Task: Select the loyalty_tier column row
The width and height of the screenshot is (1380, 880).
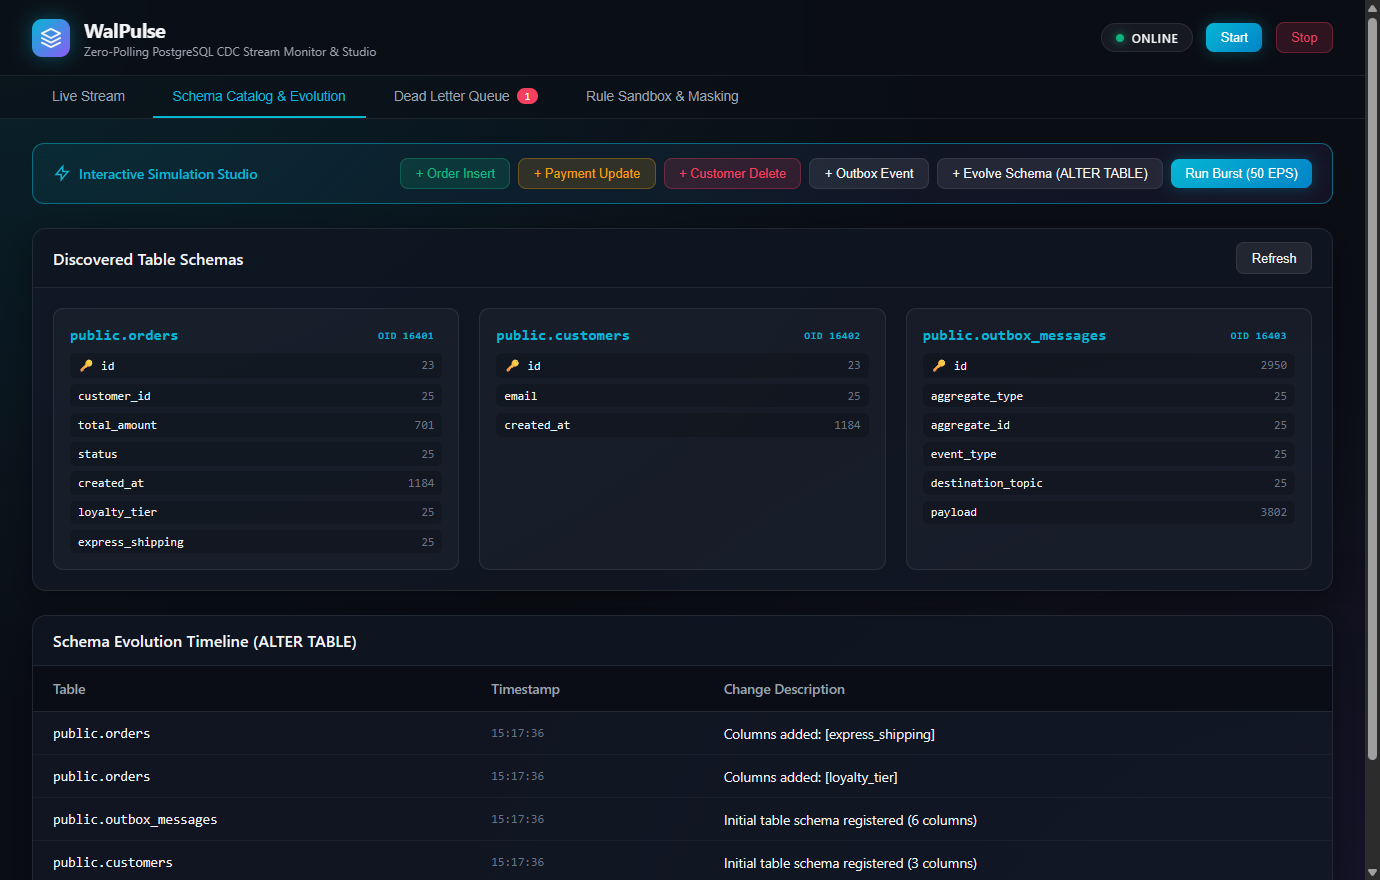Action: click(256, 512)
